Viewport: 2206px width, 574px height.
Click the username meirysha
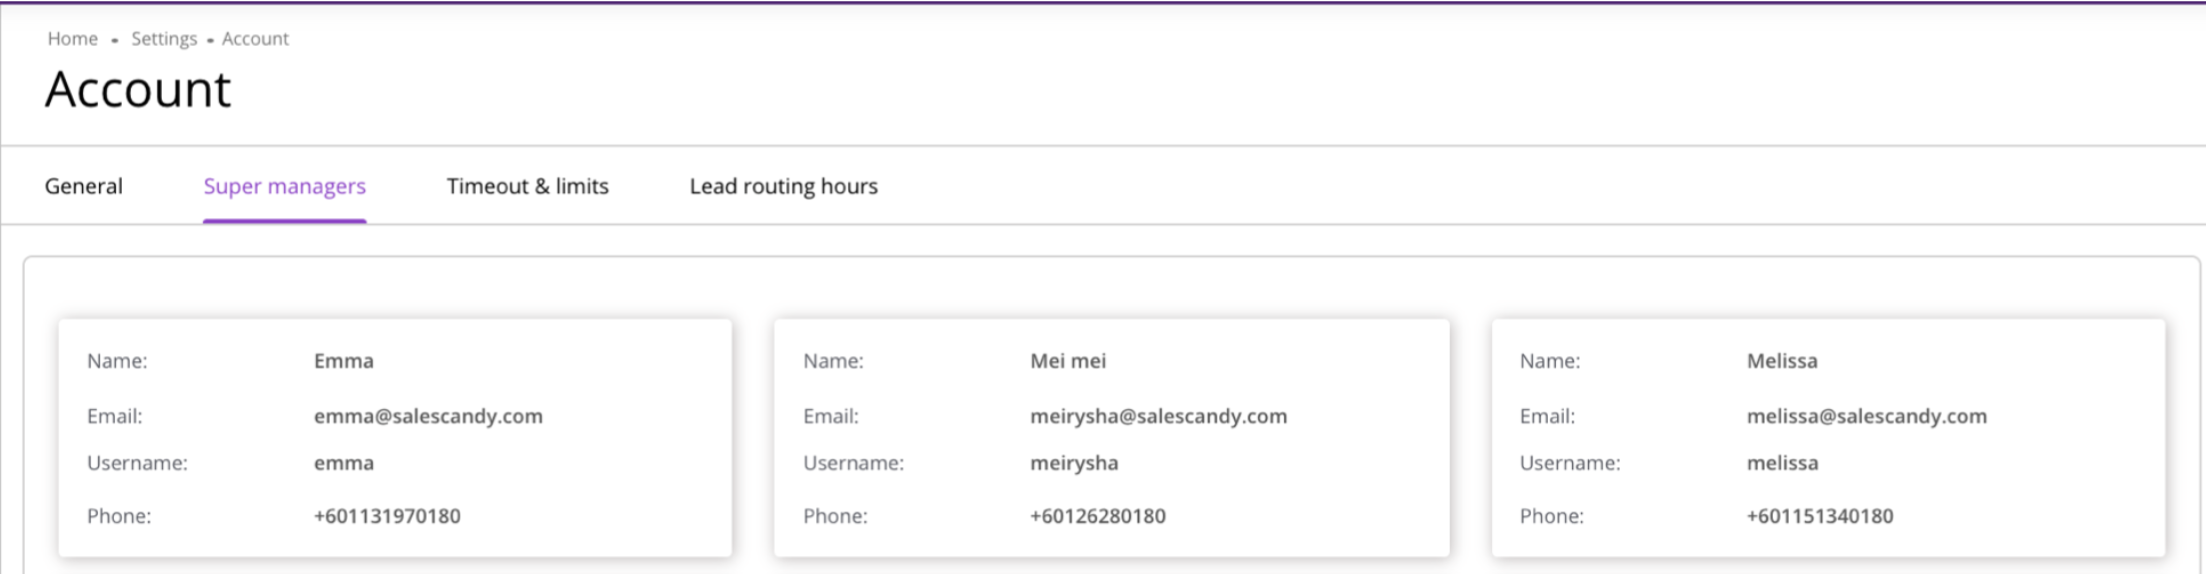1074,463
